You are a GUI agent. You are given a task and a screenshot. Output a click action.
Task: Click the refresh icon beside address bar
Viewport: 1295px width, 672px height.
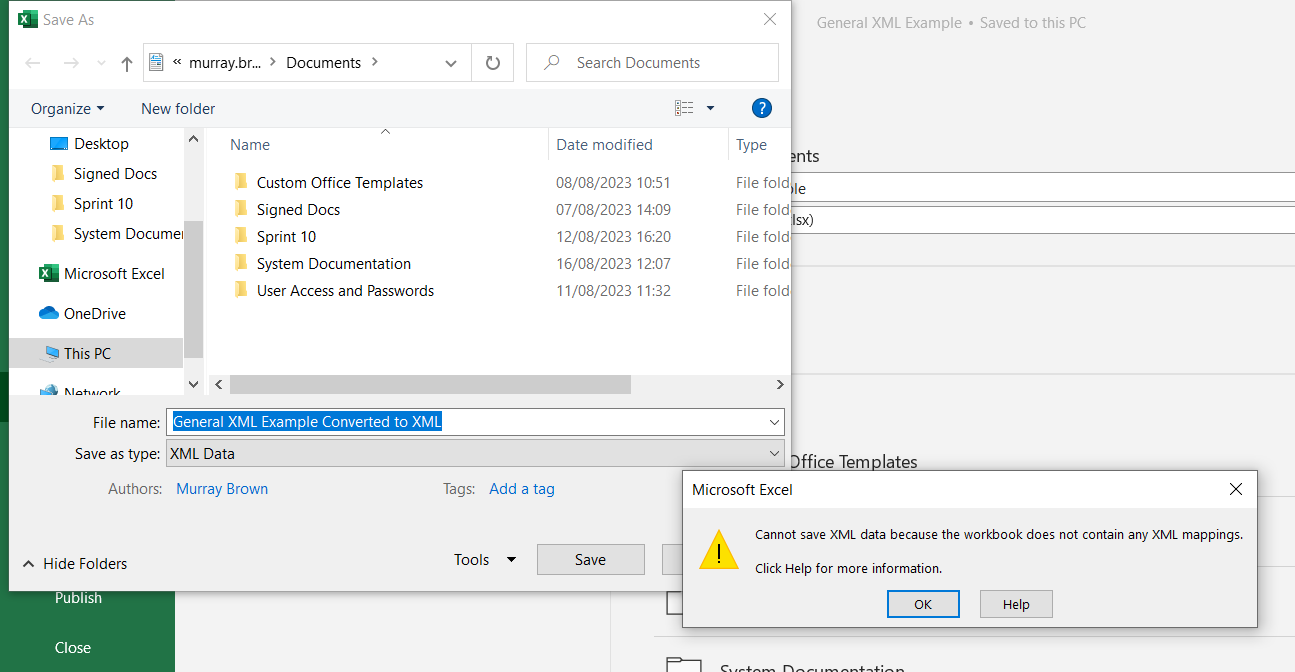click(492, 63)
